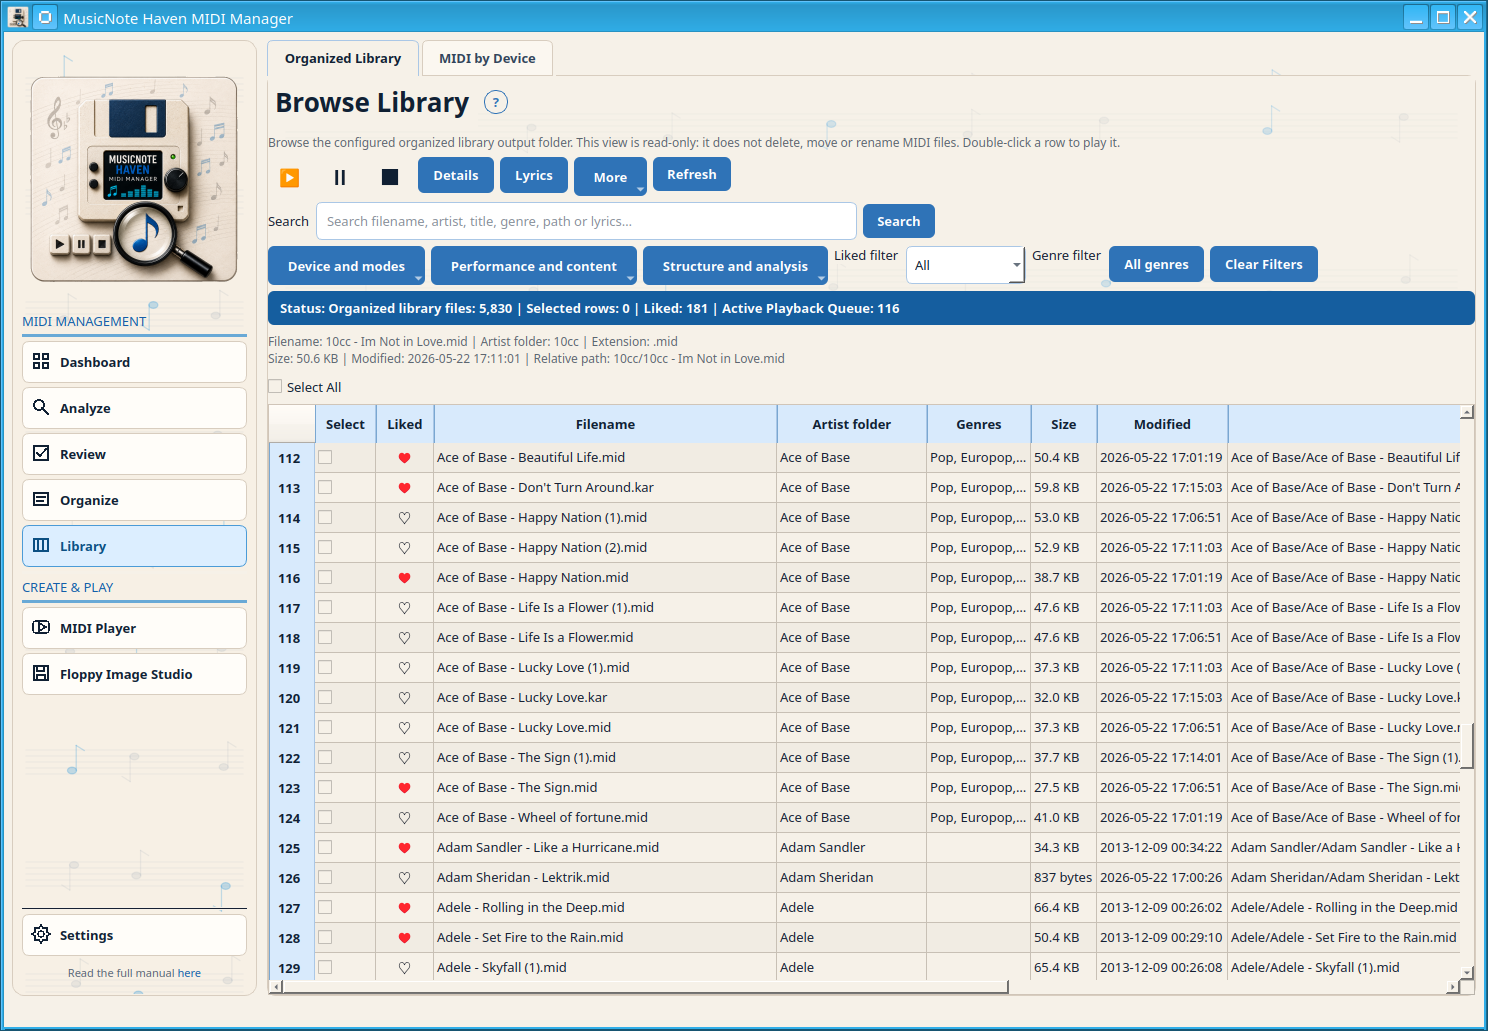This screenshot has width=1488, height=1031.
Task: Open the All genres filter button
Action: [1156, 264]
